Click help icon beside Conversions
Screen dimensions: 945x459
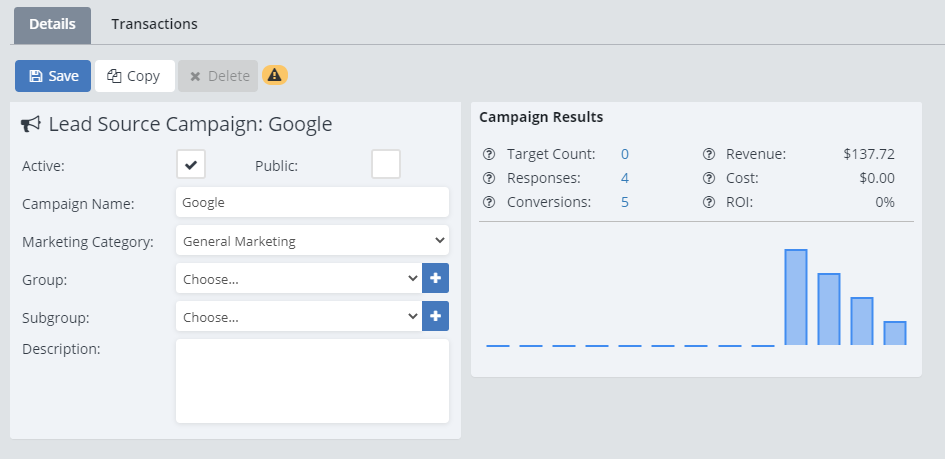pyautogui.click(x=489, y=202)
